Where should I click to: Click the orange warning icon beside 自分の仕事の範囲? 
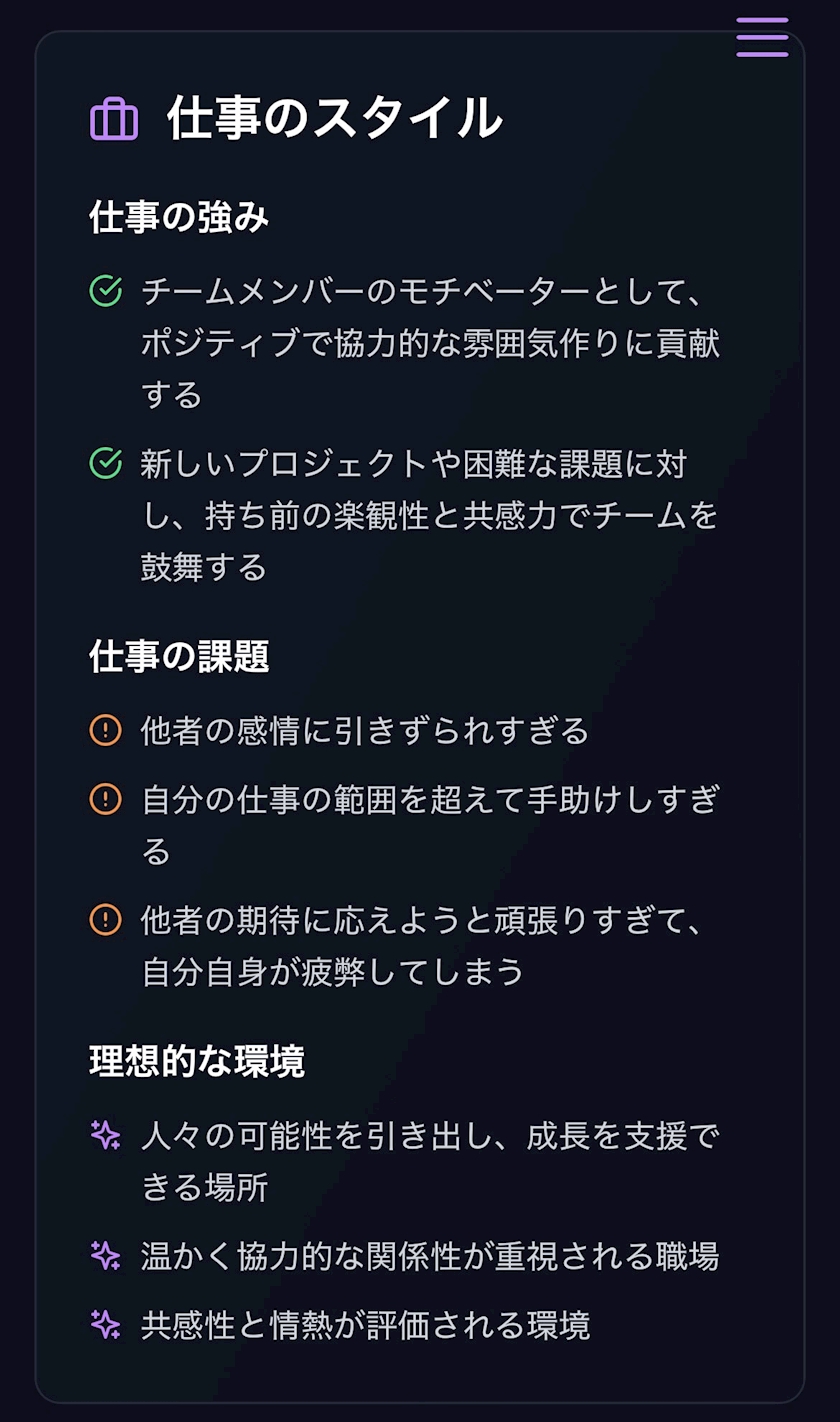point(105,799)
